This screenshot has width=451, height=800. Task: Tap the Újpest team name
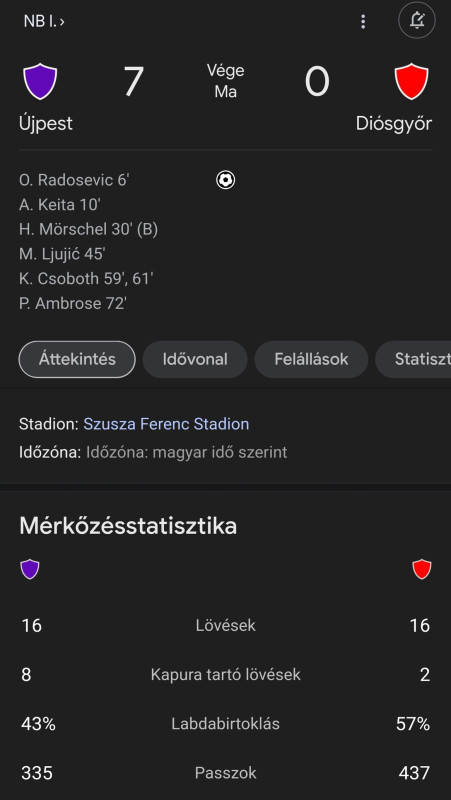pos(46,124)
